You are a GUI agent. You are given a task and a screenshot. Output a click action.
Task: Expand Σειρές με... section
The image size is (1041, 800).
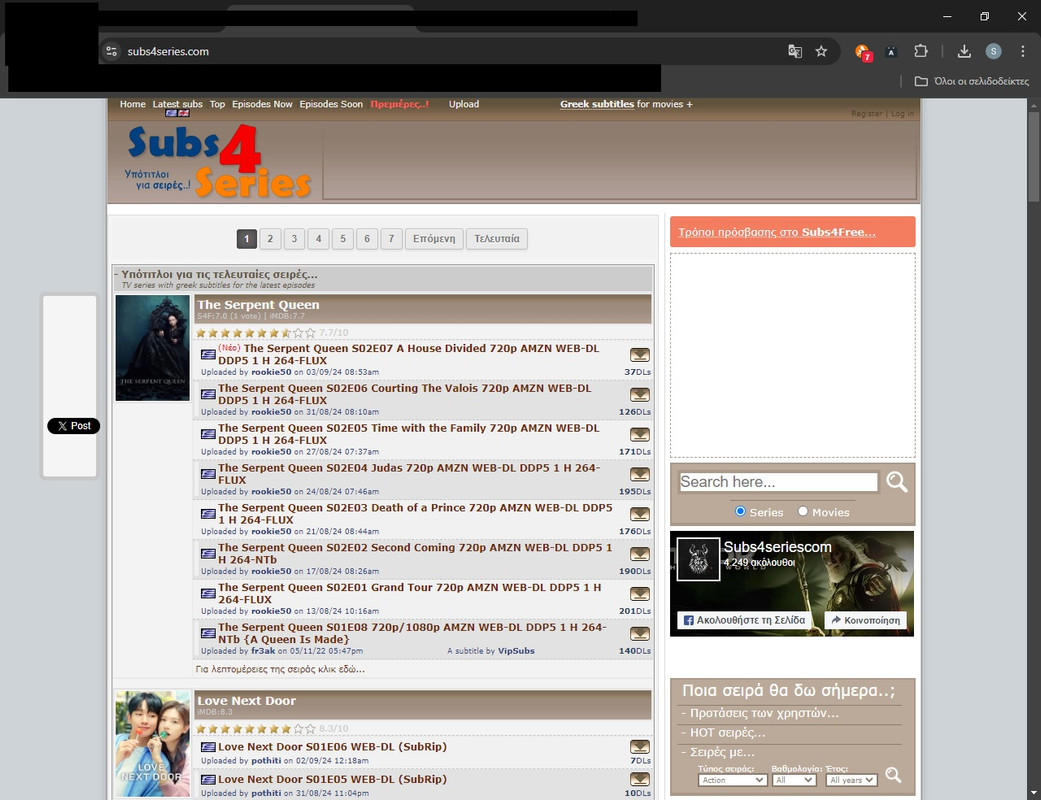(x=718, y=752)
